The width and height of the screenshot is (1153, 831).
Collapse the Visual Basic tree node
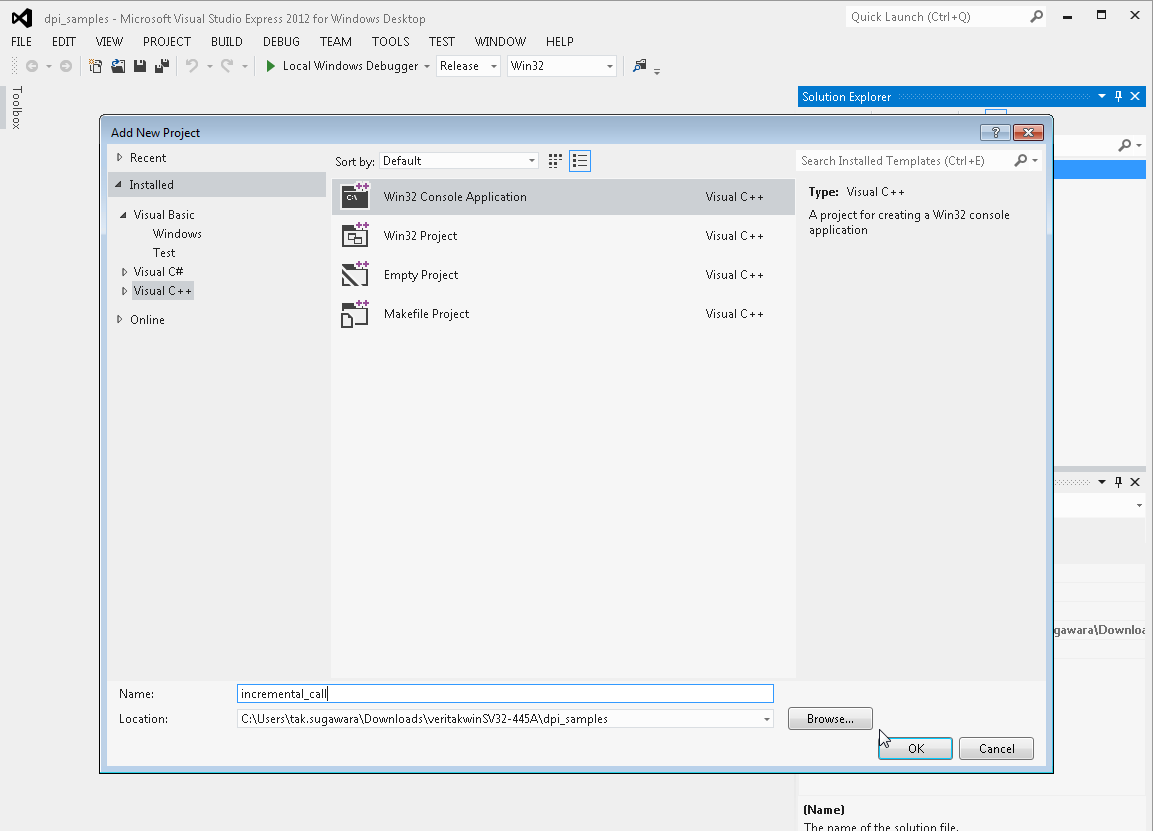[123, 215]
